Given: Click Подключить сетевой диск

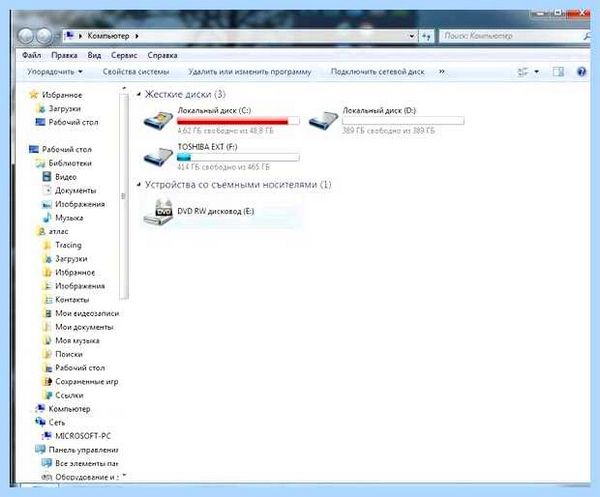Looking at the screenshot, I should coord(378,72).
